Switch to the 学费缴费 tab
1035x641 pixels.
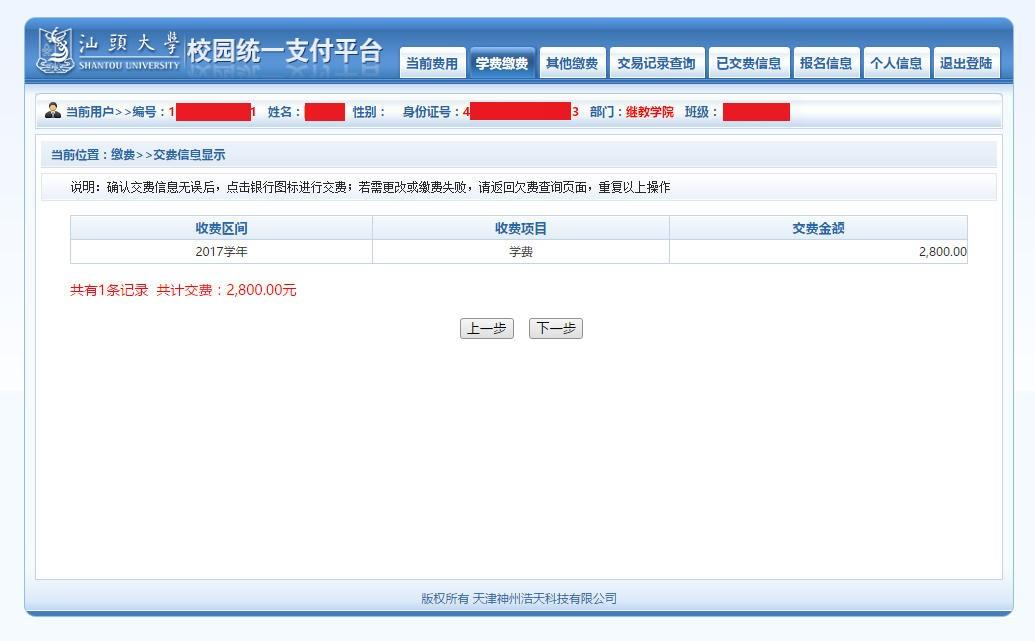point(502,64)
